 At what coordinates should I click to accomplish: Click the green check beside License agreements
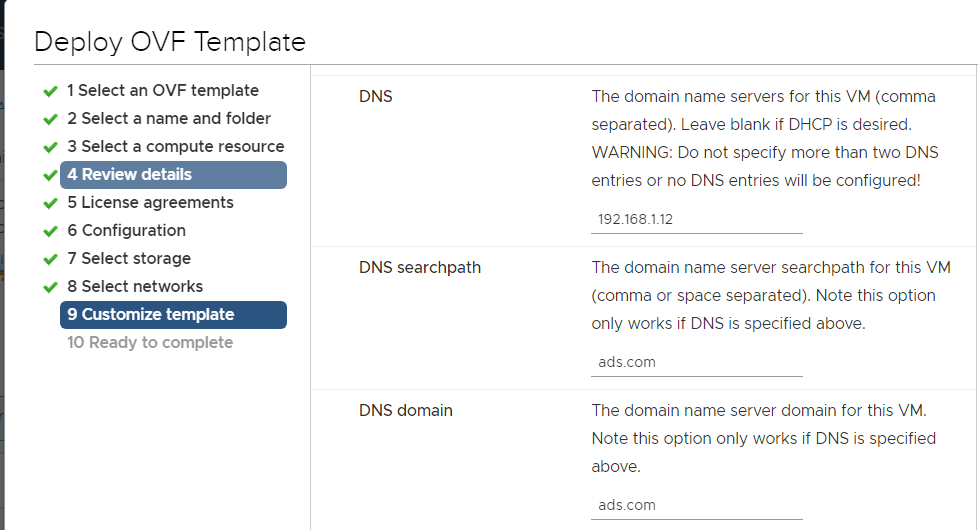coord(51,204)
